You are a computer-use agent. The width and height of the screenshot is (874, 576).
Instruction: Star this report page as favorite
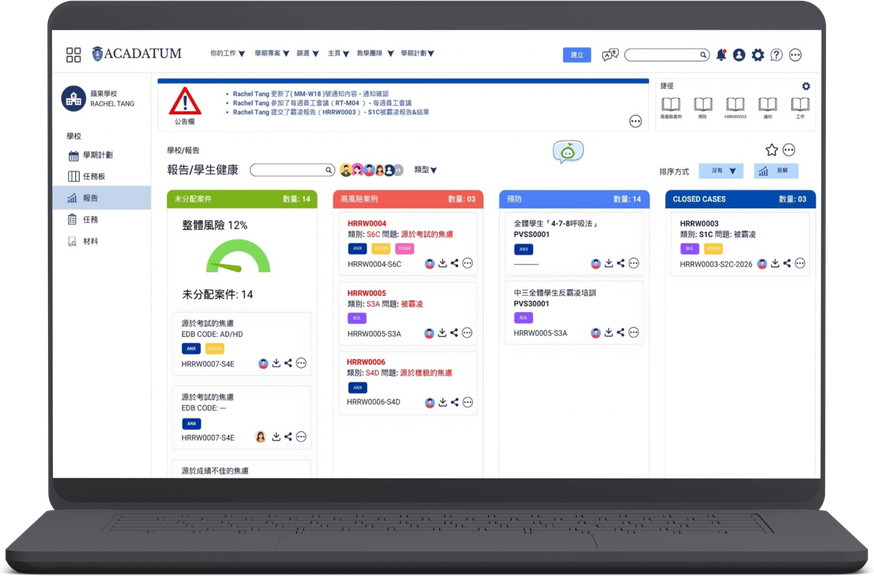tap(771, 150)
